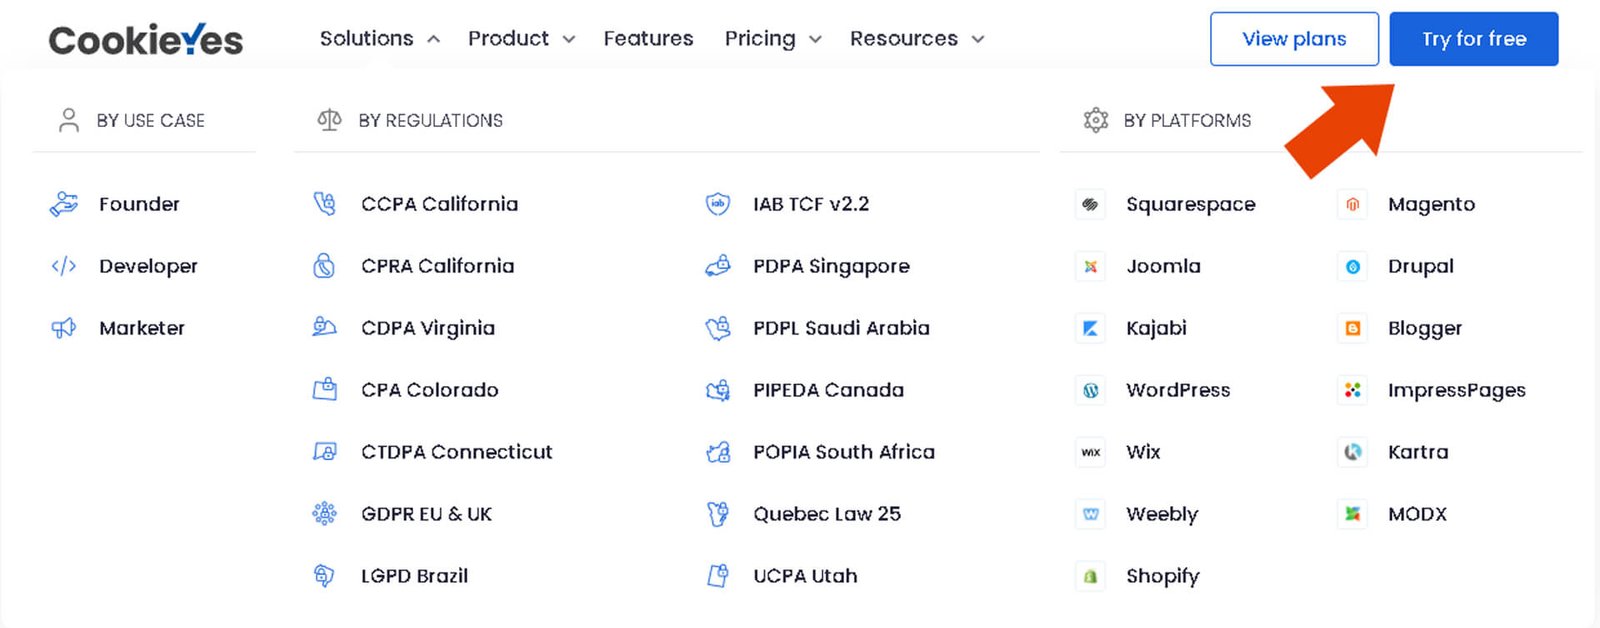Select the Product nav label
1600x628 pixels.
508,38
